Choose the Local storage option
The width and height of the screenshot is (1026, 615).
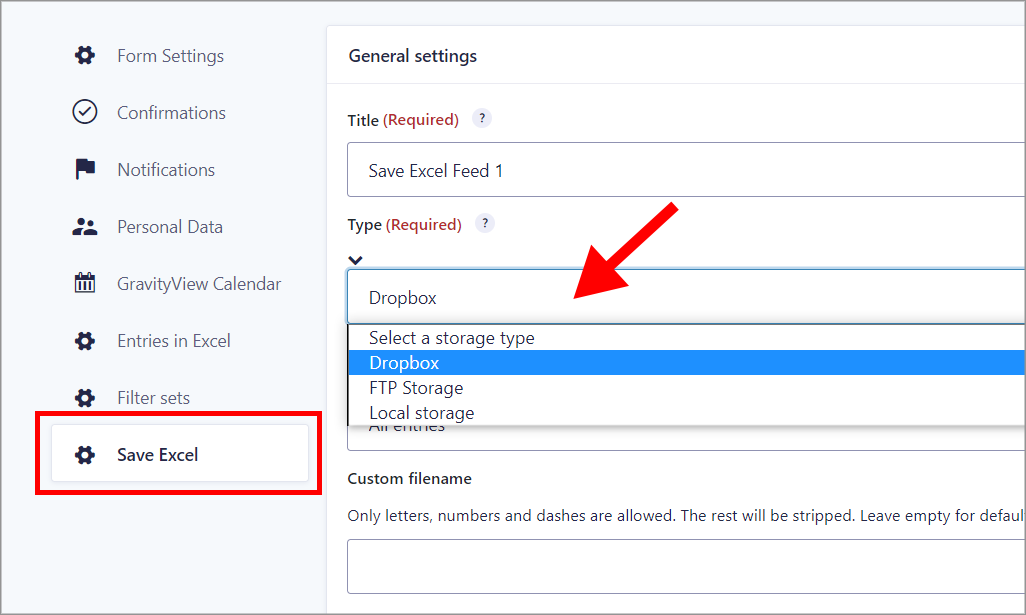click(x=687, y=413)
